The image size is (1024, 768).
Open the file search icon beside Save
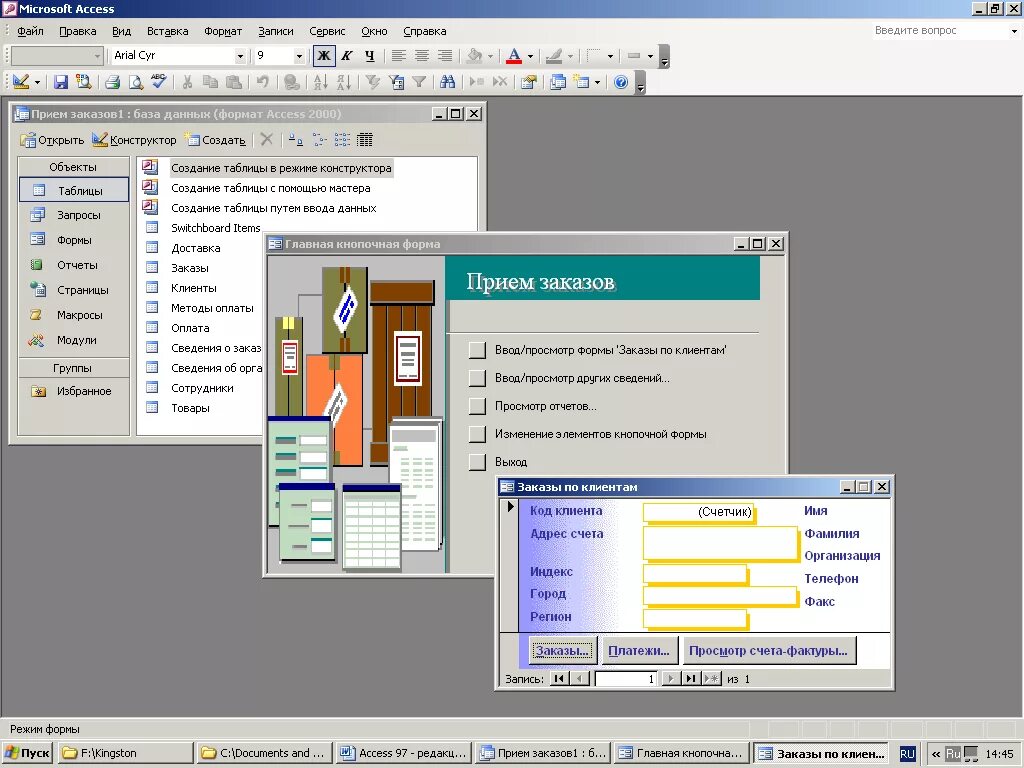click(84, 82)
